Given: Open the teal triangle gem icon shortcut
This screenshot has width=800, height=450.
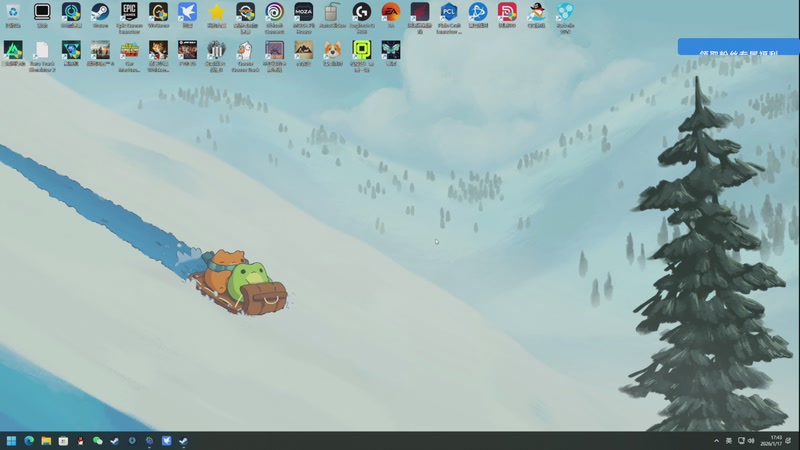Looking at the screenshot, I should click(x=71, y=53).
